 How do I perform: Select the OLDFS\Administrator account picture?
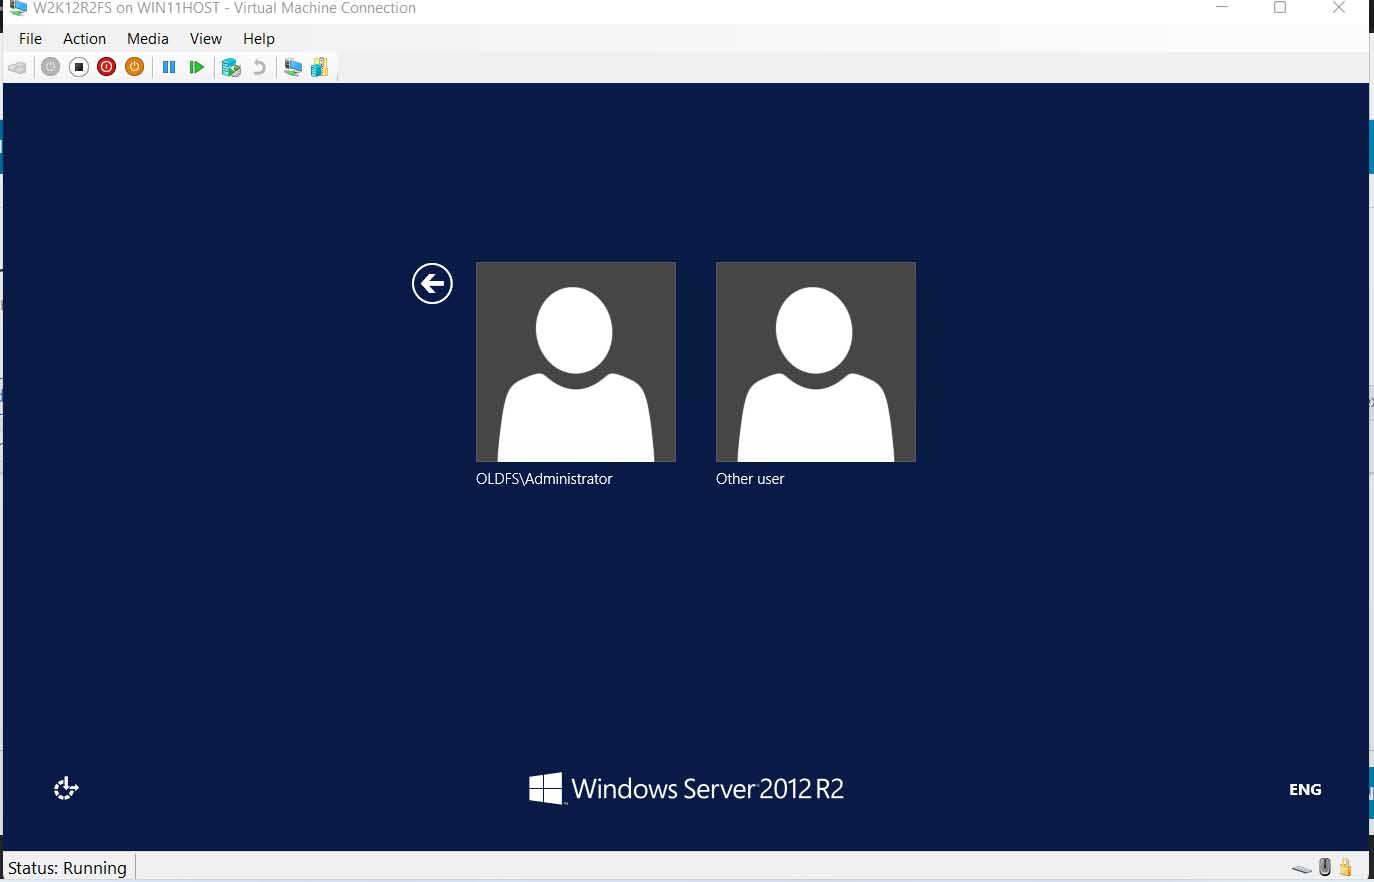576,362
